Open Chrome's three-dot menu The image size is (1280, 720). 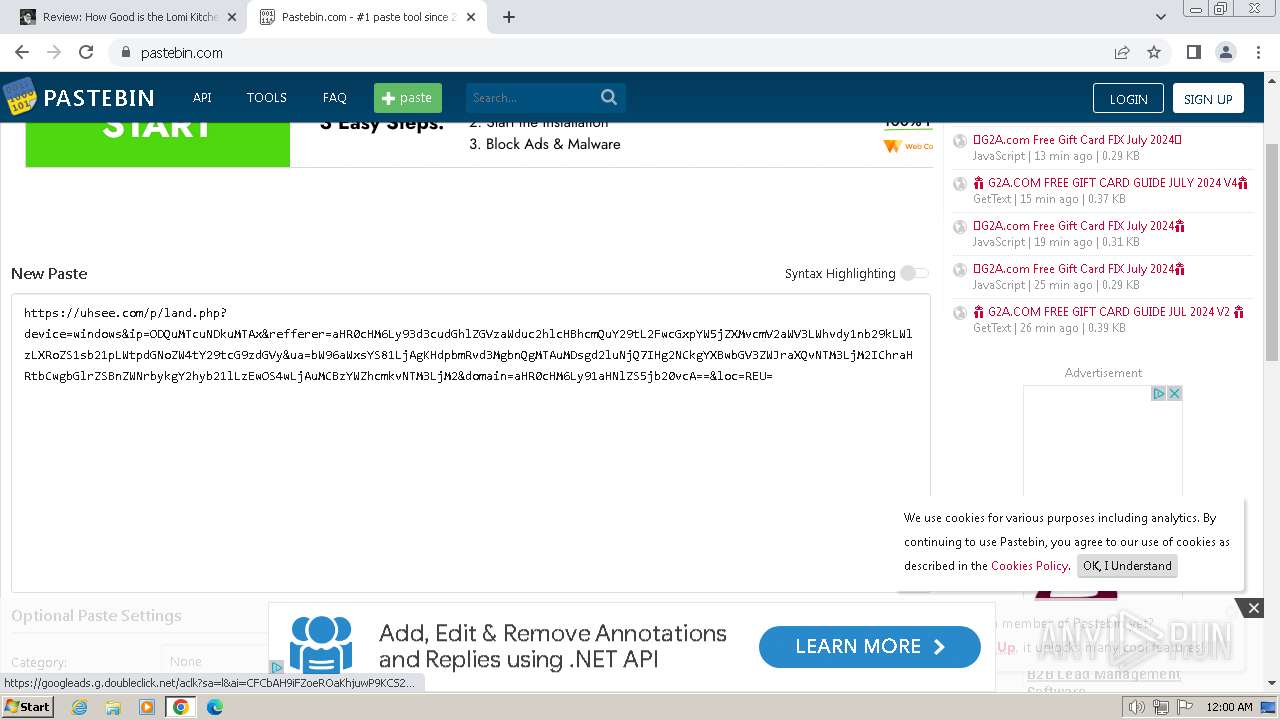1257,52
